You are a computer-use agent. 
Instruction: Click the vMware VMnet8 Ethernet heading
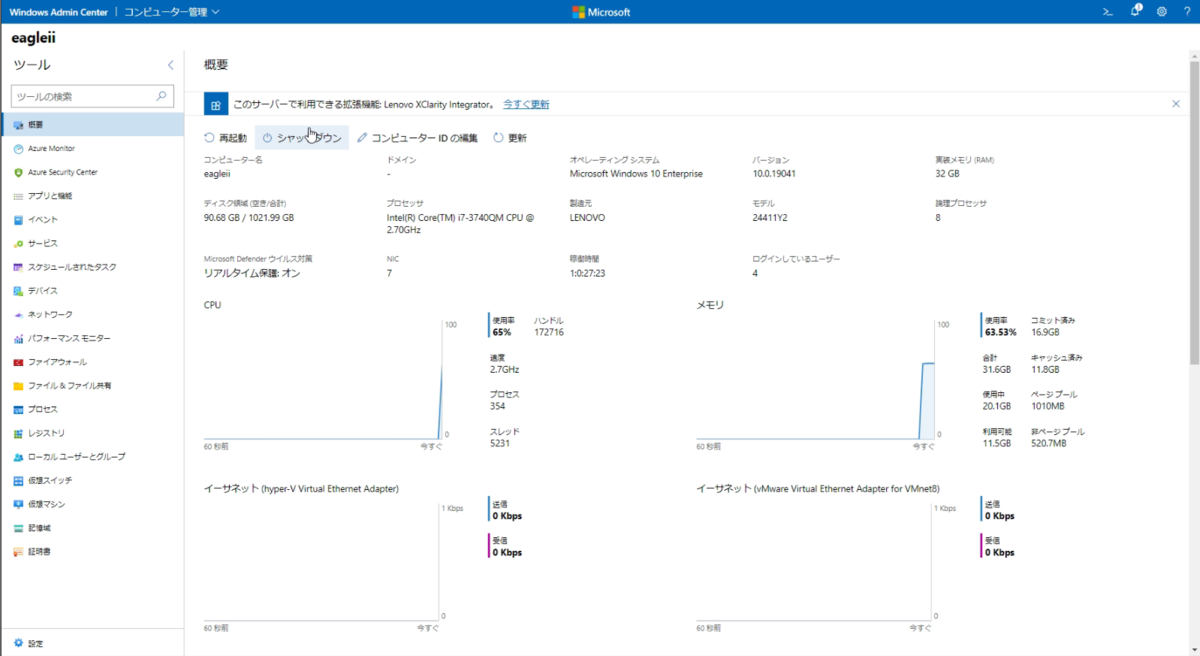click(817, 489)
